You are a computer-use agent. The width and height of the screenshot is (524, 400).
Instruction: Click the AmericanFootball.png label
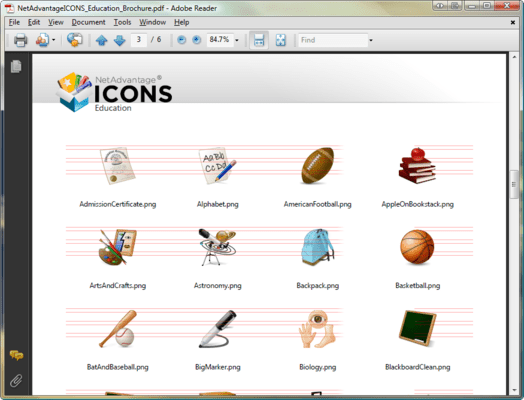pyautogui.click(x=317, y=204)
